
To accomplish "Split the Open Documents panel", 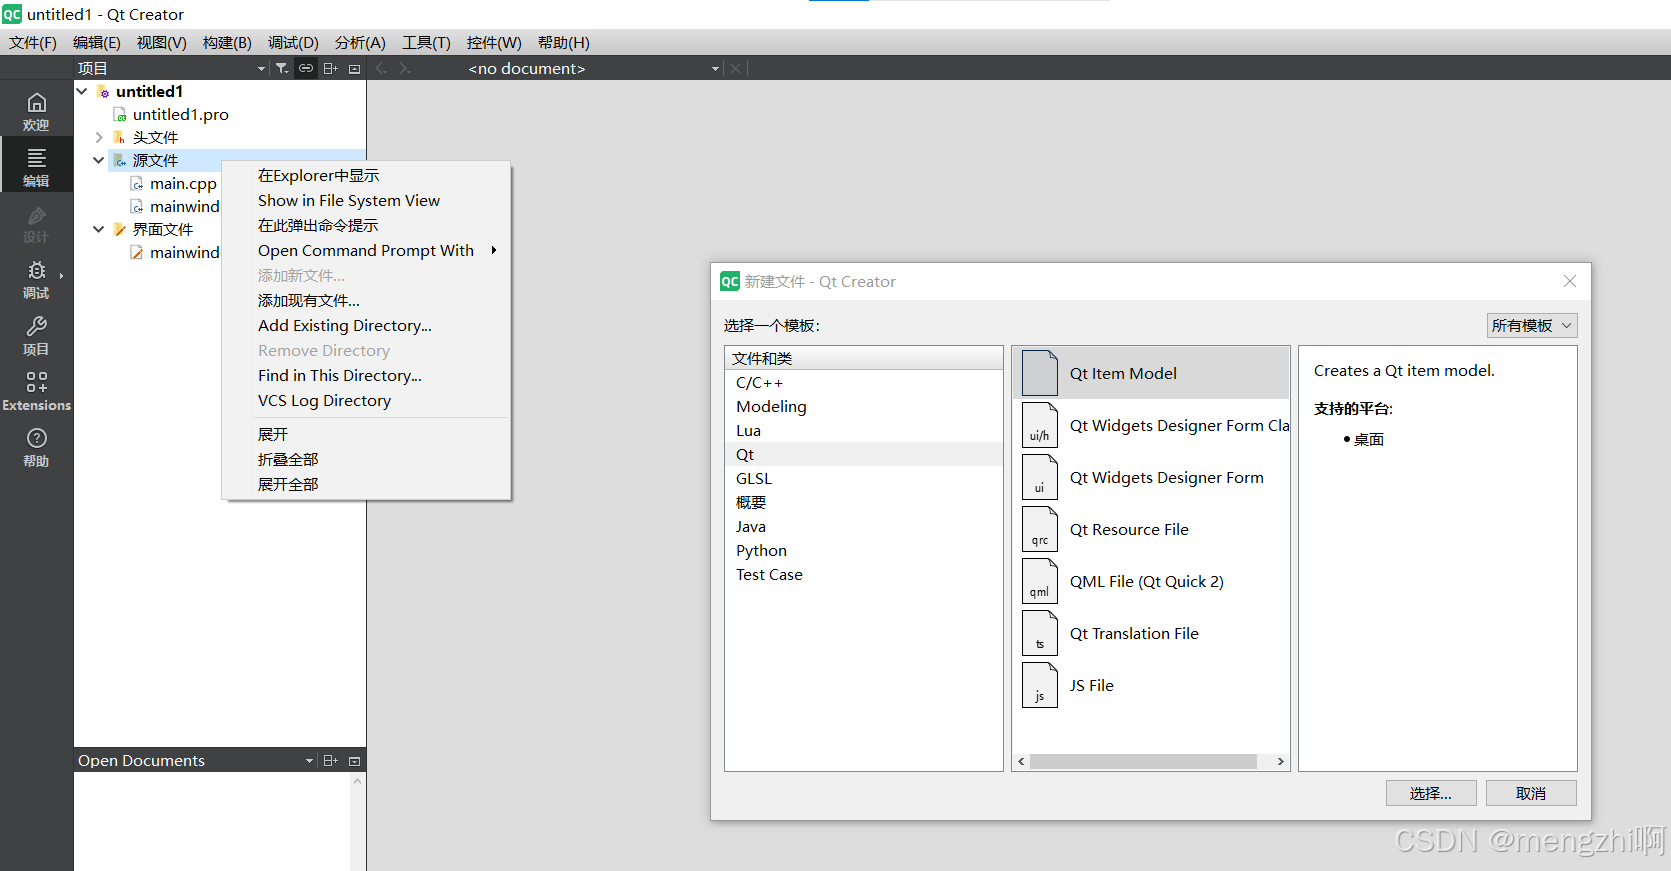I will coord(330,761).
